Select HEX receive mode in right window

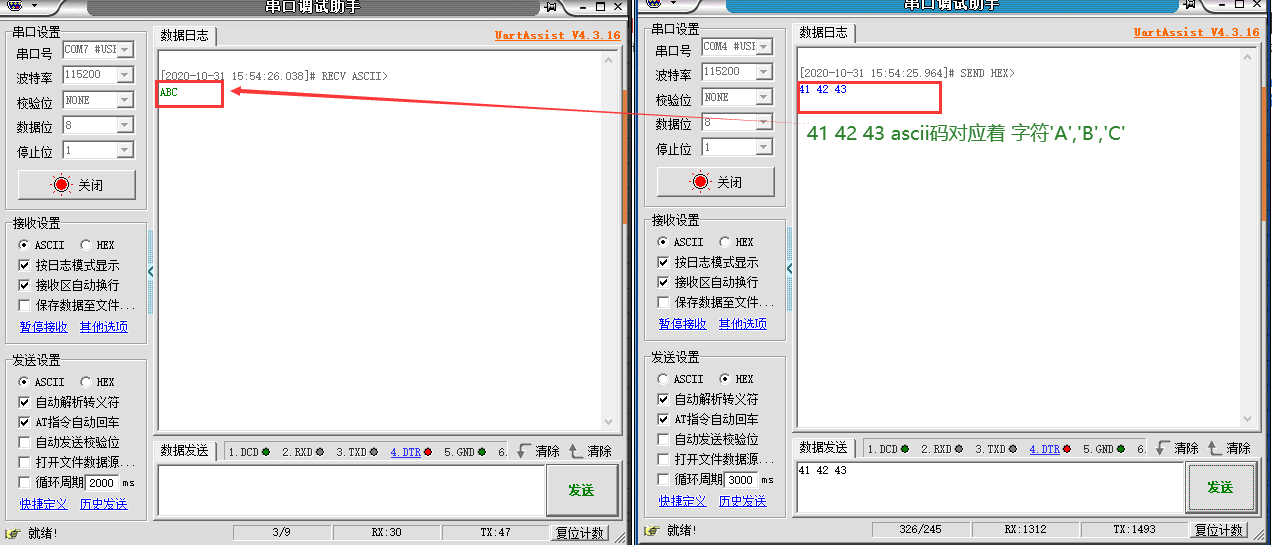tap(725, 242)
